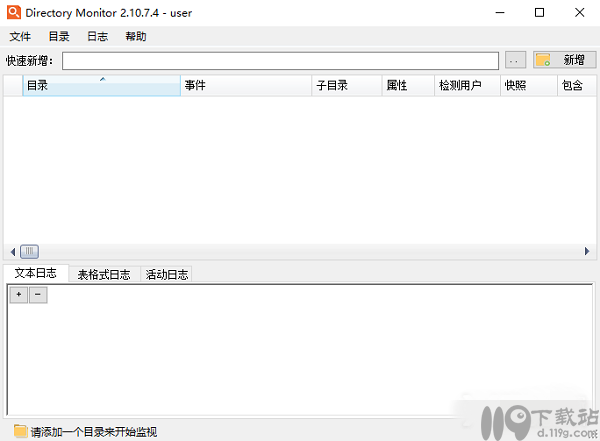
Task: Open the 文件 menu
Action: (20, 36)
